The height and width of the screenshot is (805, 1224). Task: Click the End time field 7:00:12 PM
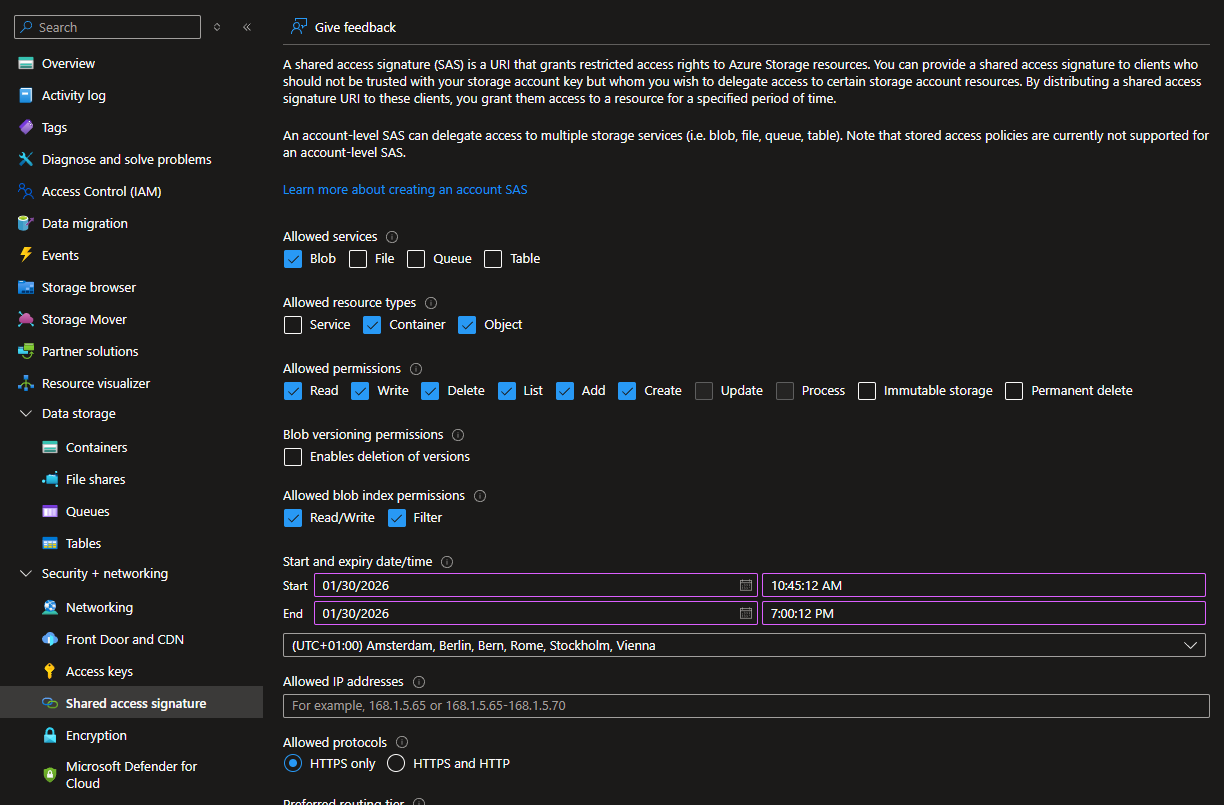tap(984, 613)
